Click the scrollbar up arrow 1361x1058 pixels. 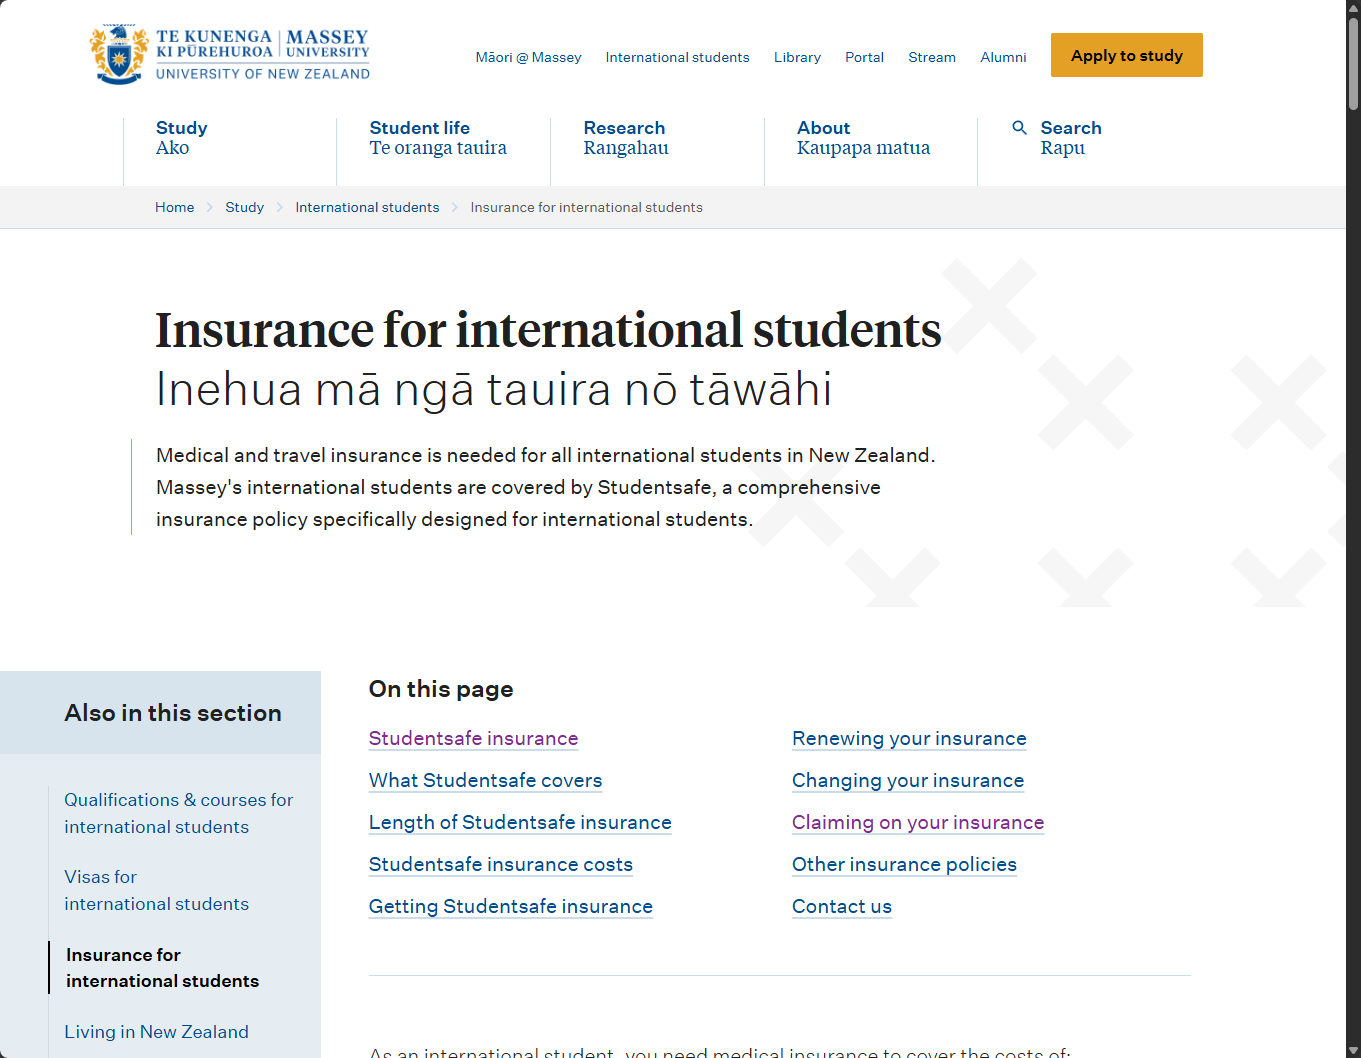tap(1353, 8)
